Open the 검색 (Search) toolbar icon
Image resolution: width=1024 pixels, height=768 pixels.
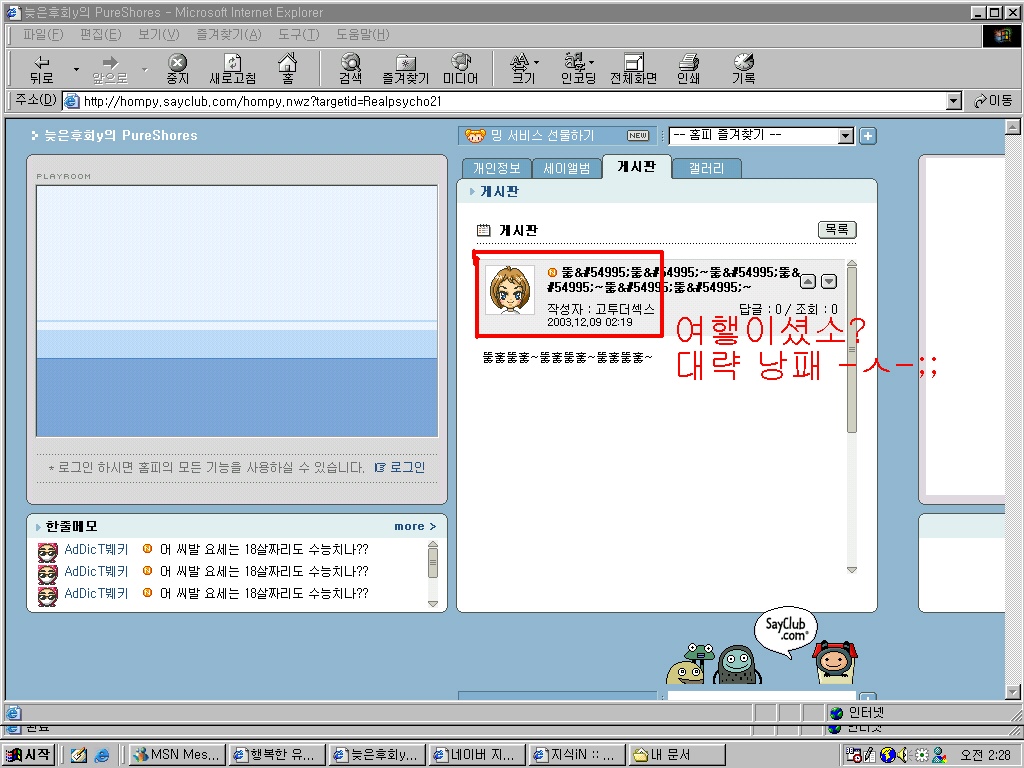pos(350,68)
